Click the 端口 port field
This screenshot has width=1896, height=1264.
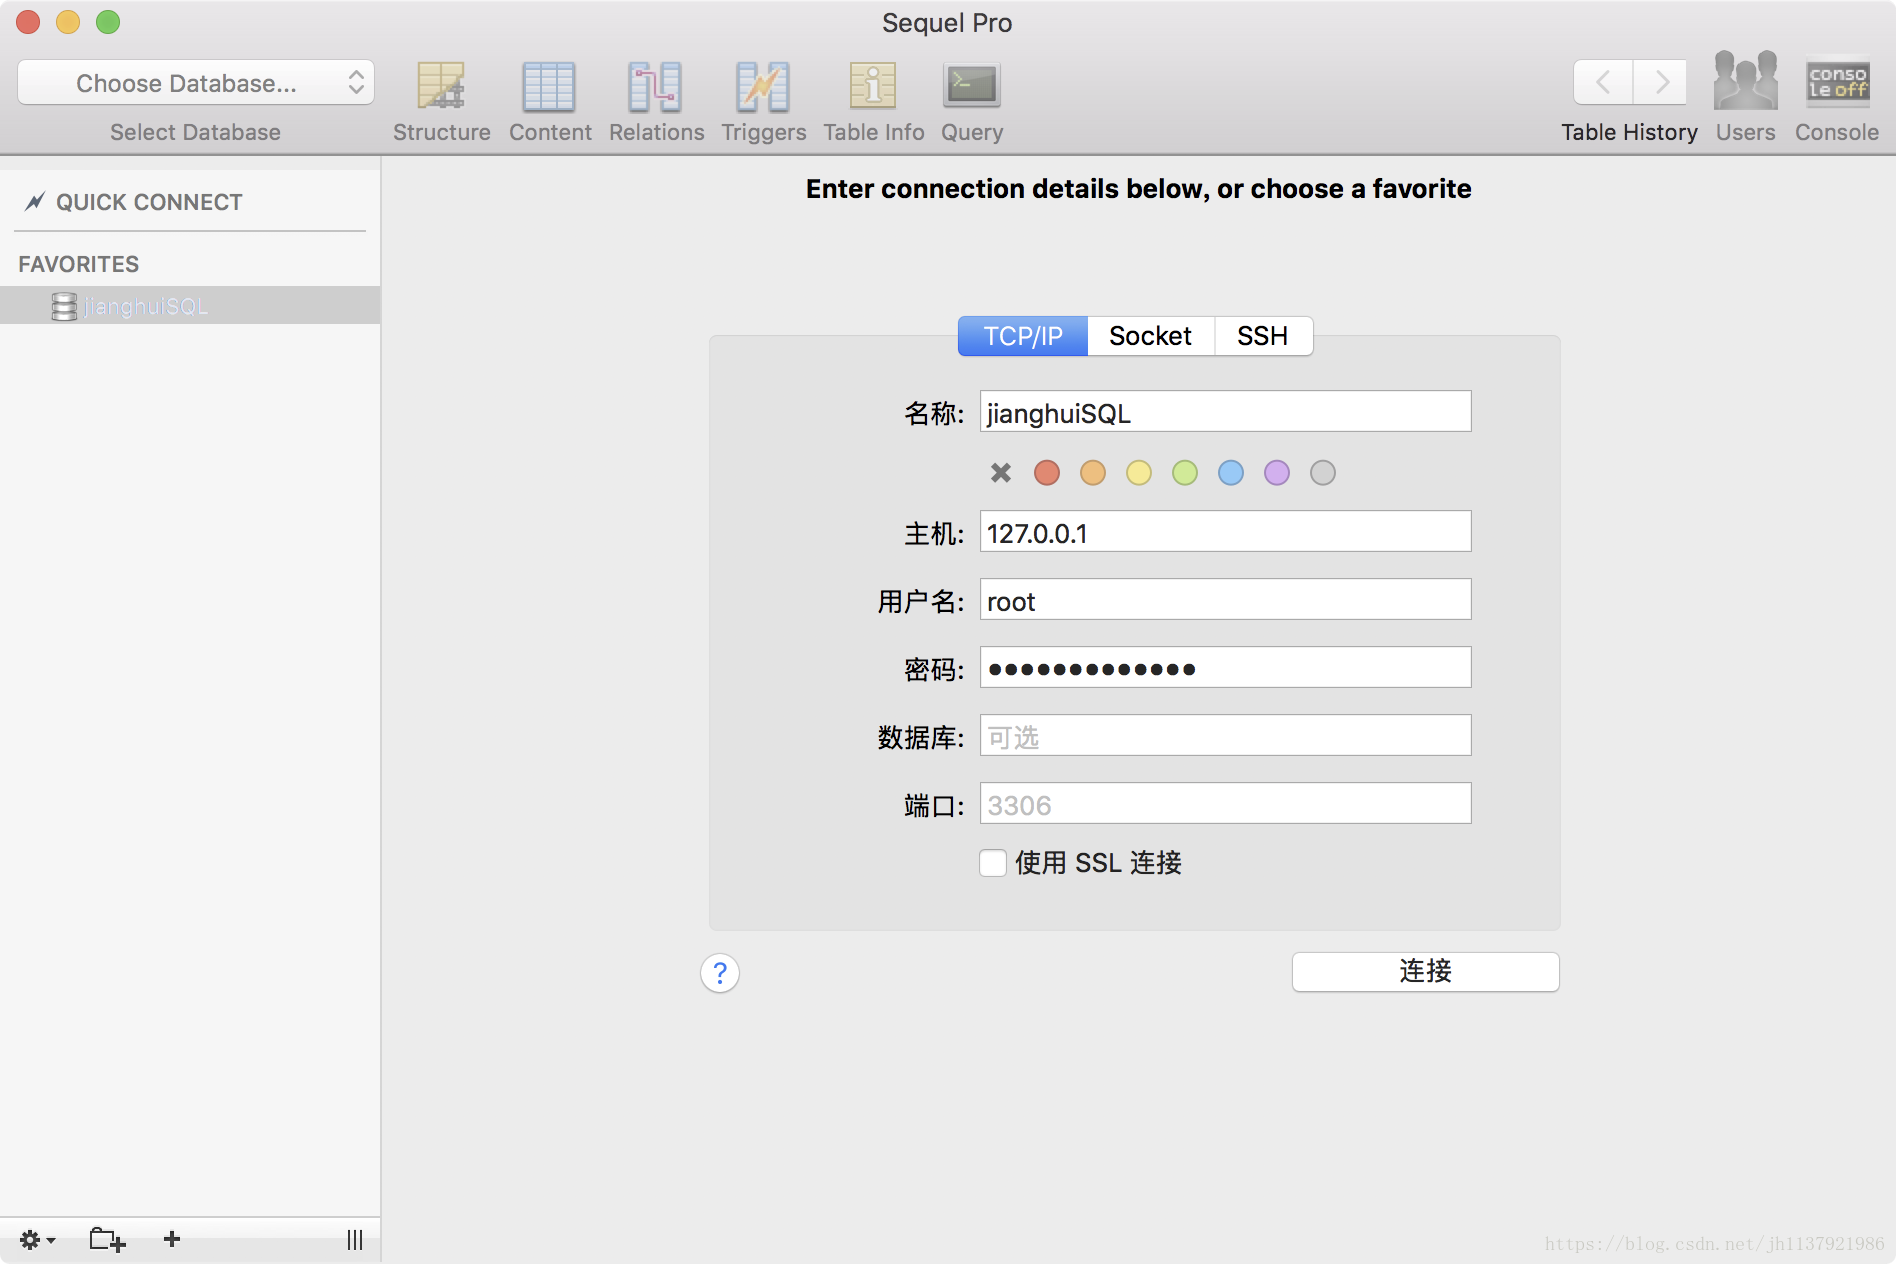click(x=1225, y=803)
